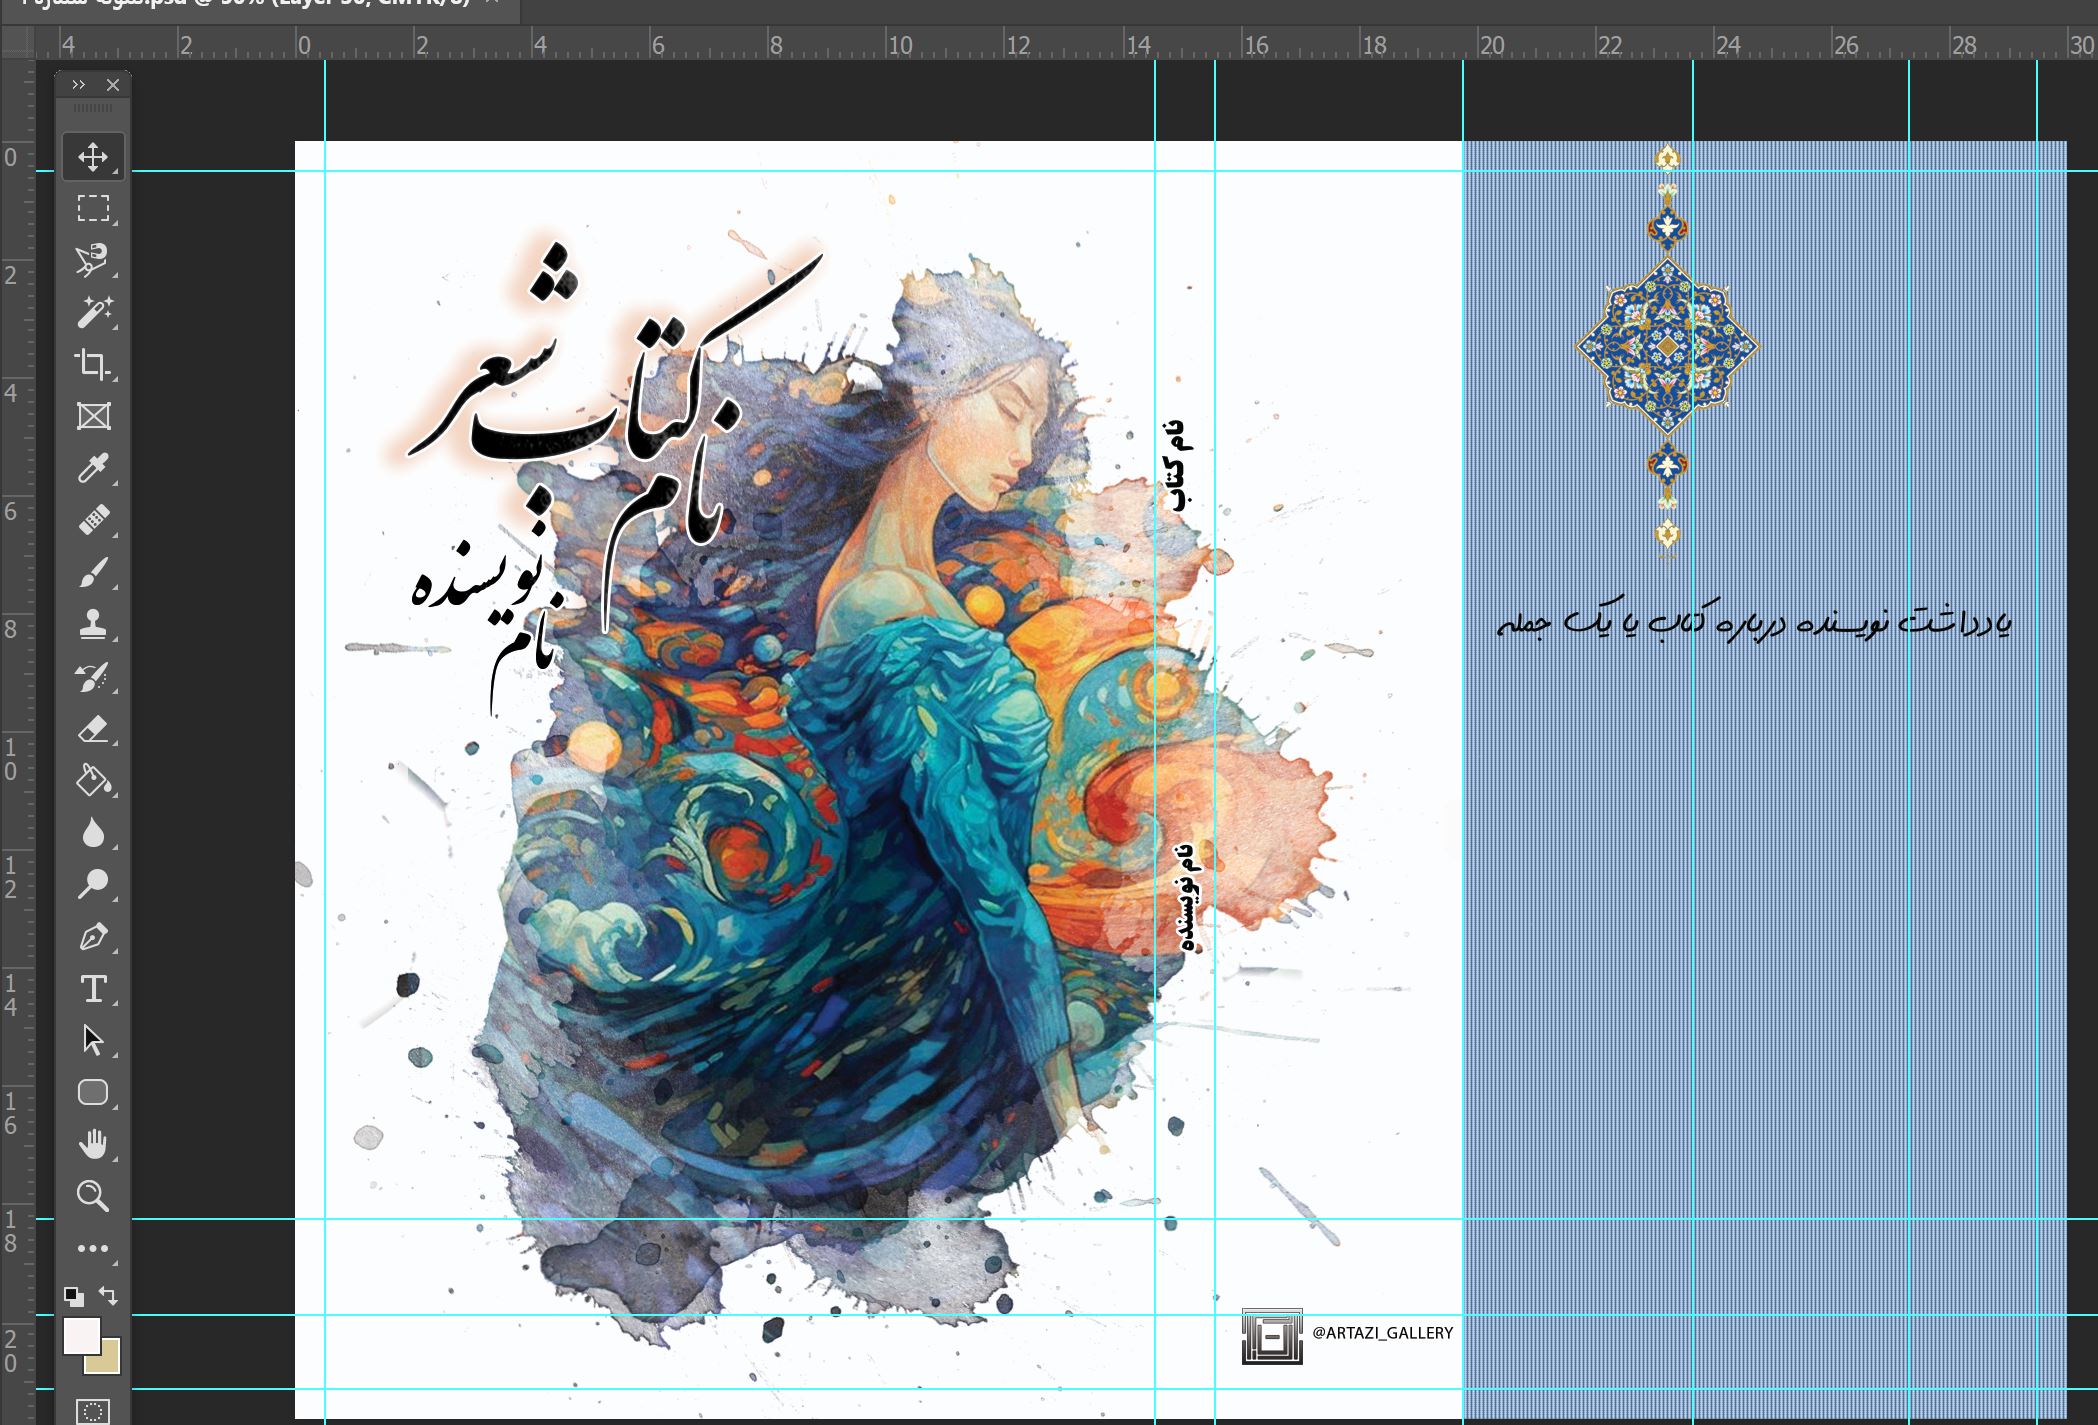2098x1425 pixels.
Task: Select the Zoom tool
Action: (93, 1196)
